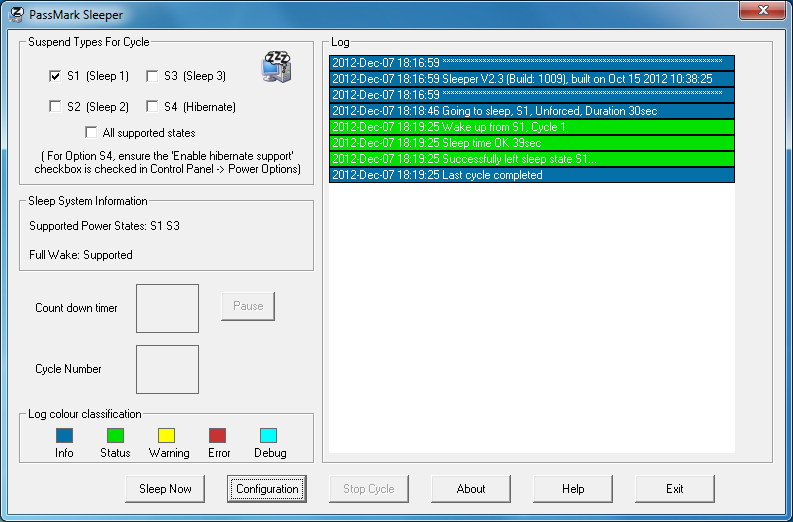Click the hibernate support note for Option S4
The image size is (793, 522).
coord(167,162)
